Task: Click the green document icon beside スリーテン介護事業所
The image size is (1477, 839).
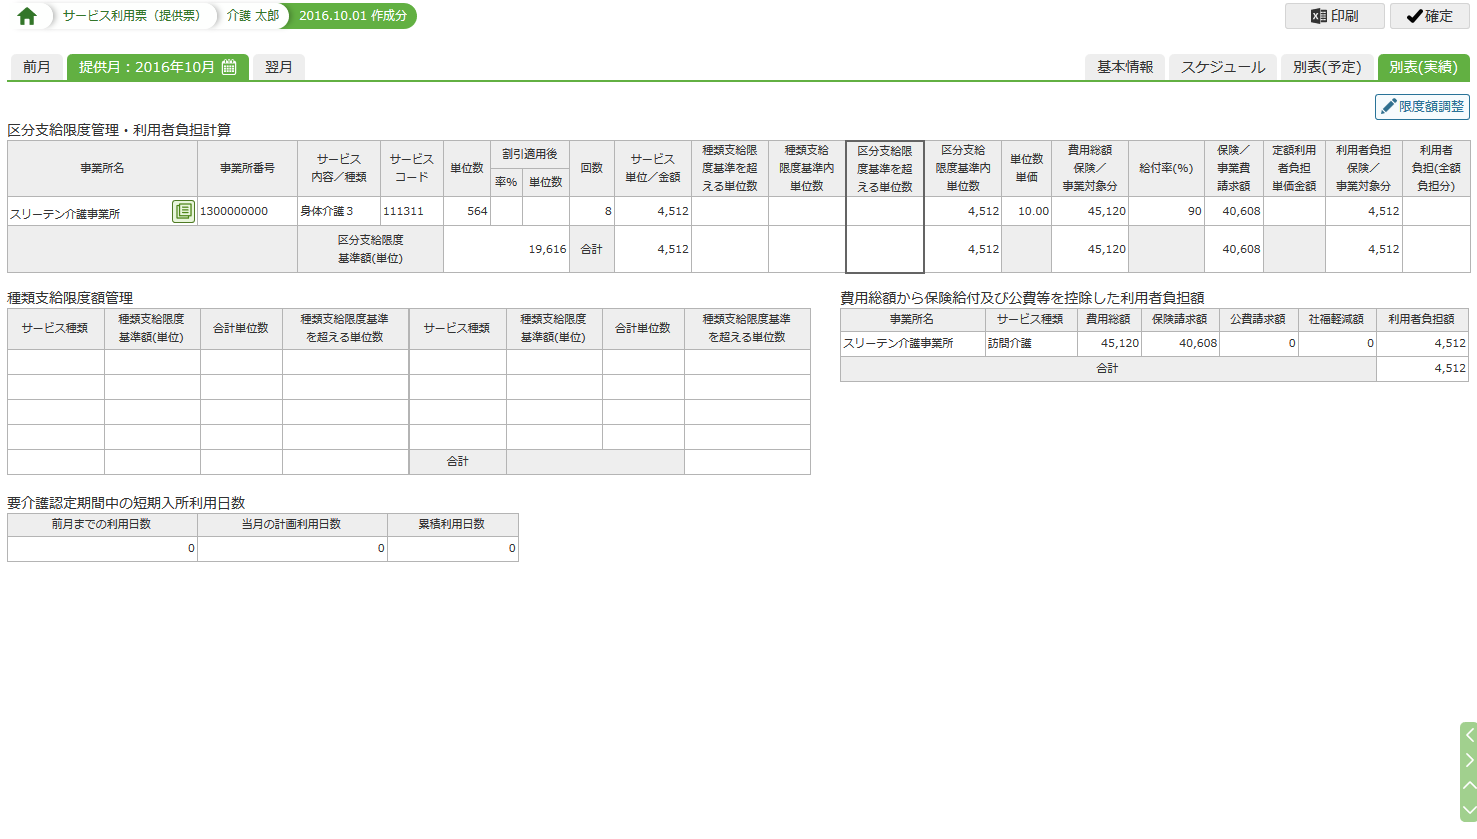Action: (x=183, y=211)
